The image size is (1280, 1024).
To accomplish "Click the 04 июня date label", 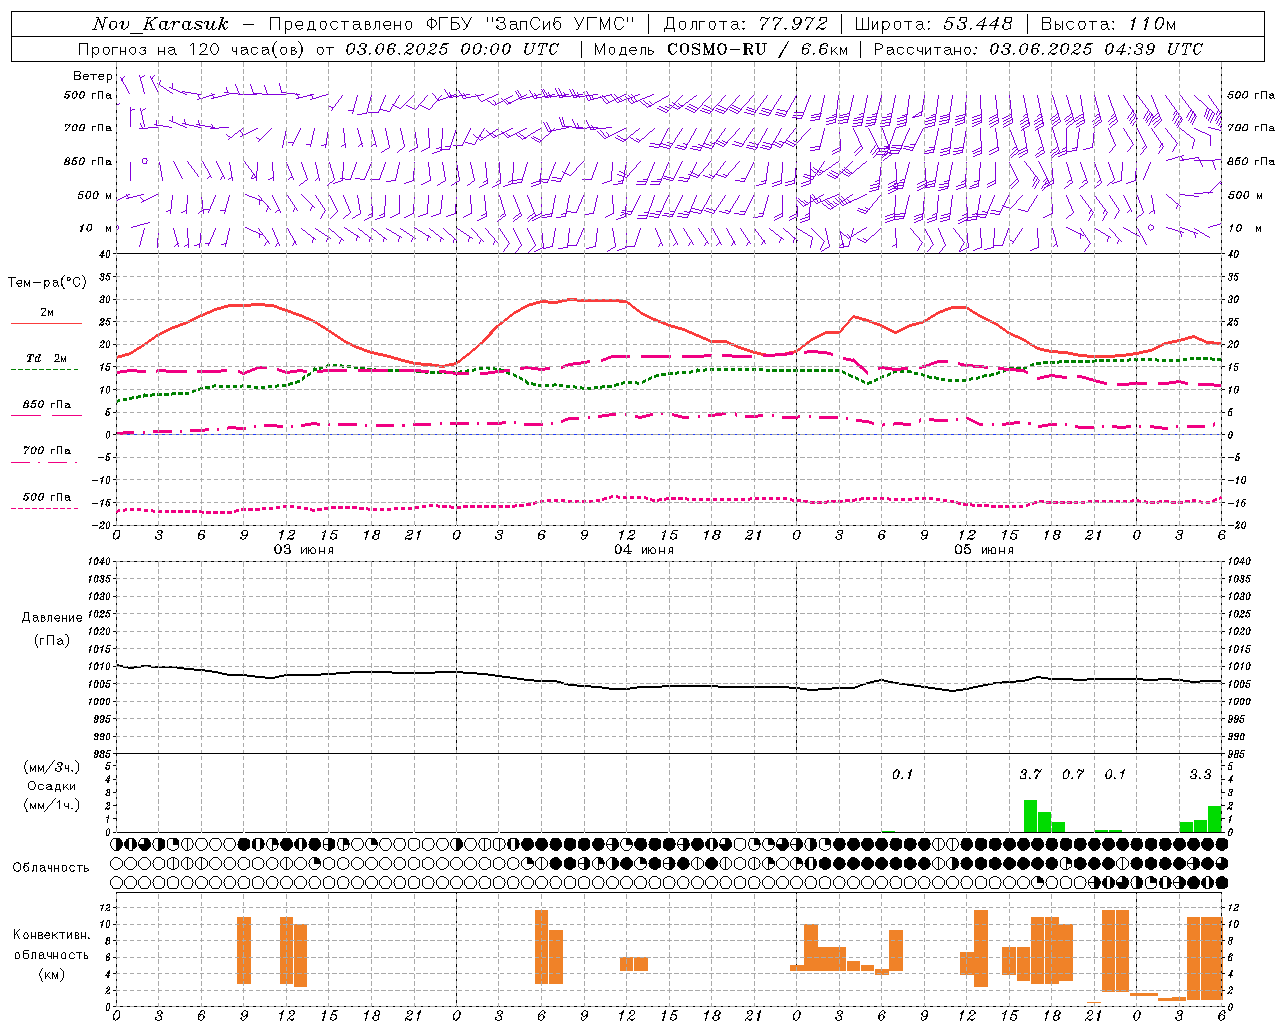I will click(644, 550).
